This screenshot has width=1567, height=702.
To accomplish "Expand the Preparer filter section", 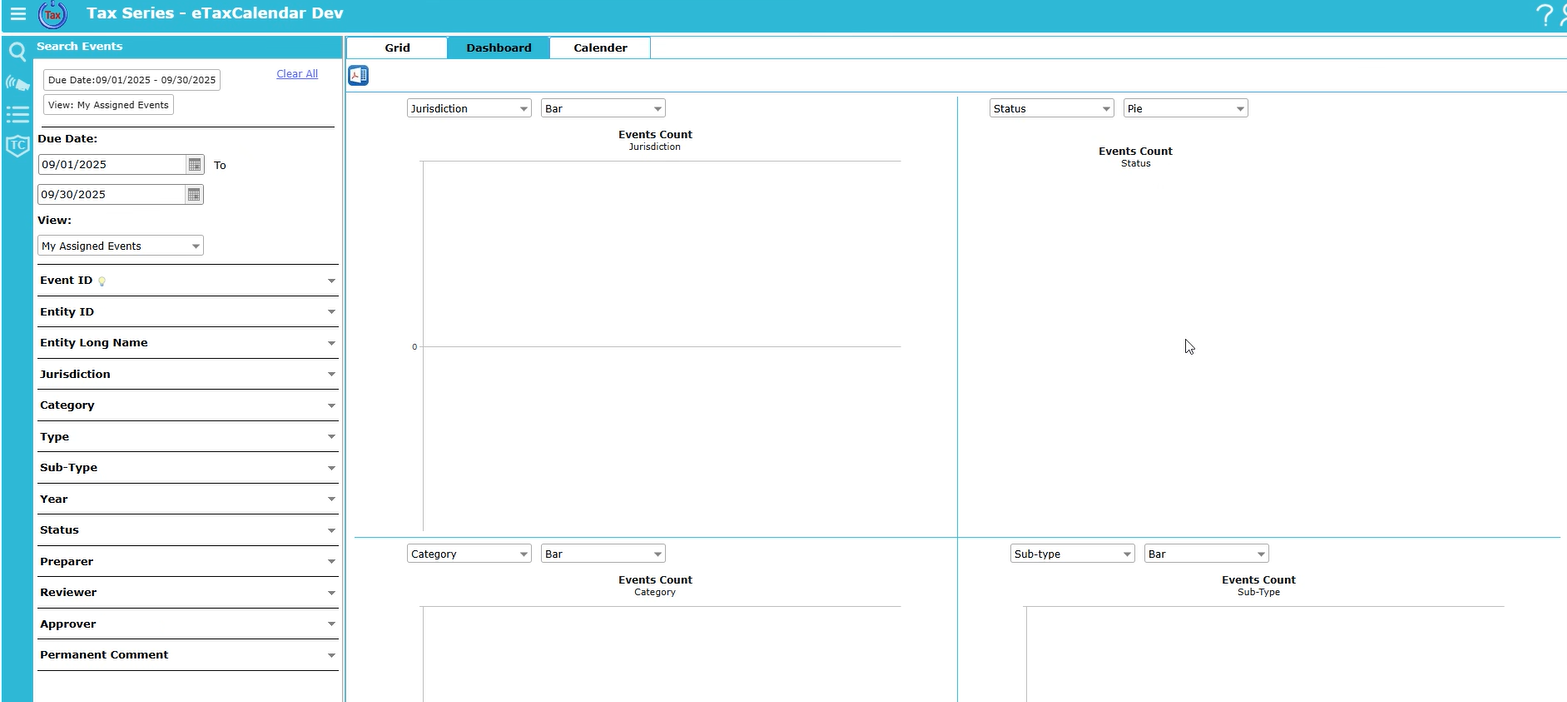I will pyautogui.click(x=187, y=561).
